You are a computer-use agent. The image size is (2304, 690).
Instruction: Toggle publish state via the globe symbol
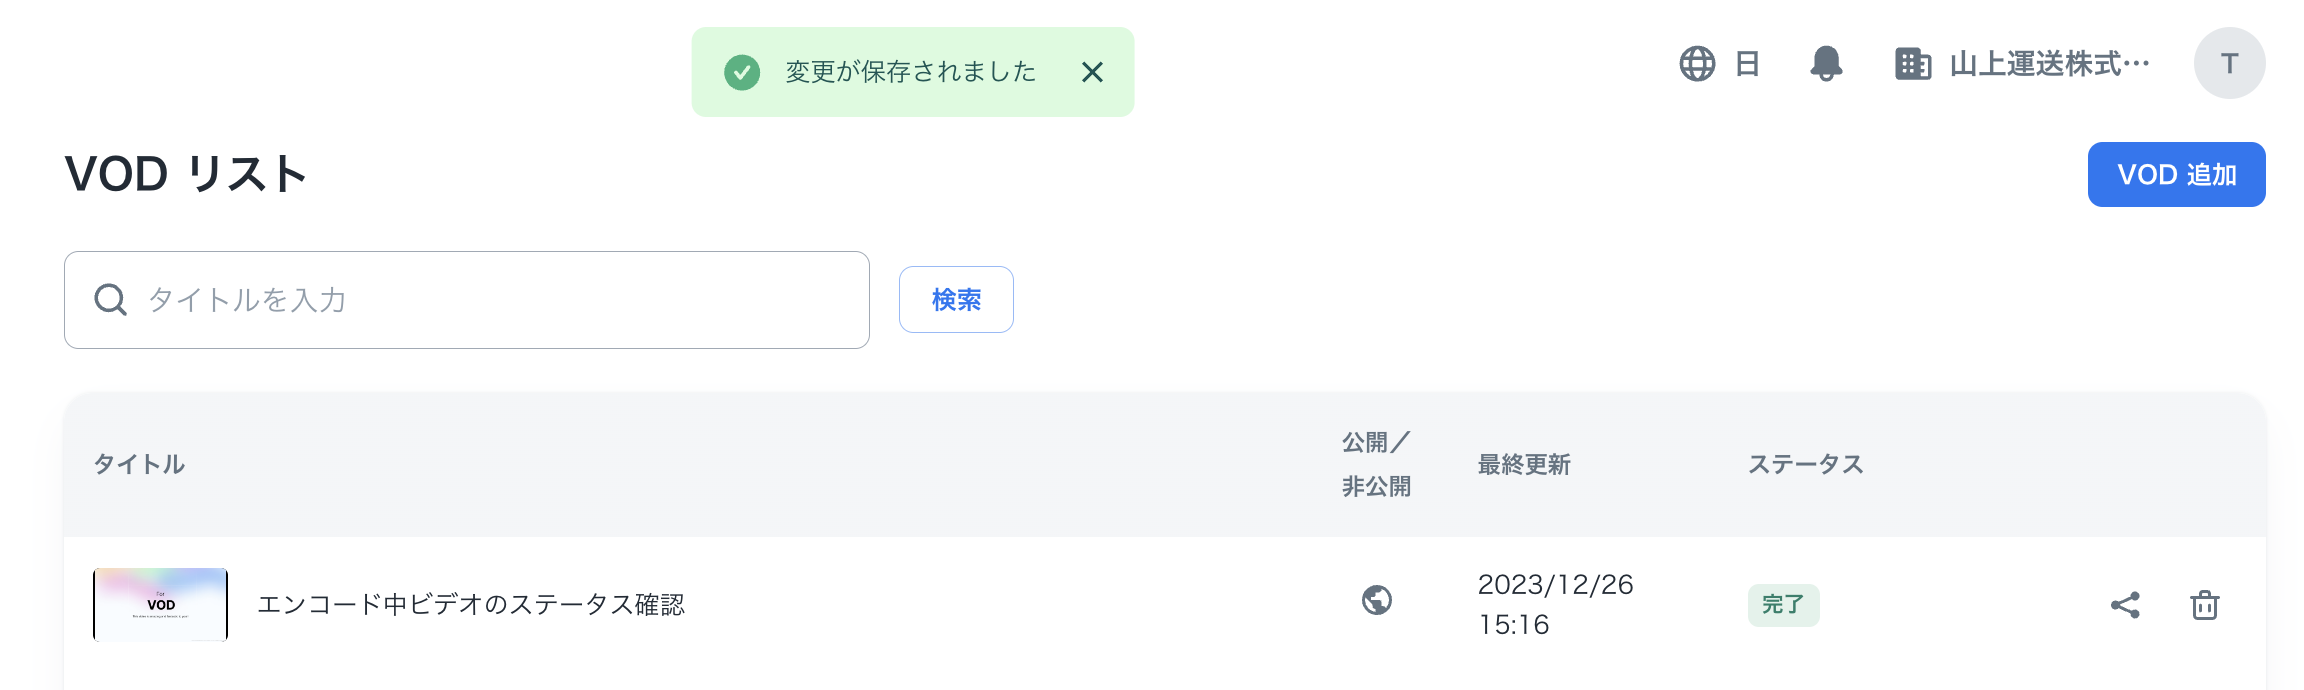point(1378,601)
